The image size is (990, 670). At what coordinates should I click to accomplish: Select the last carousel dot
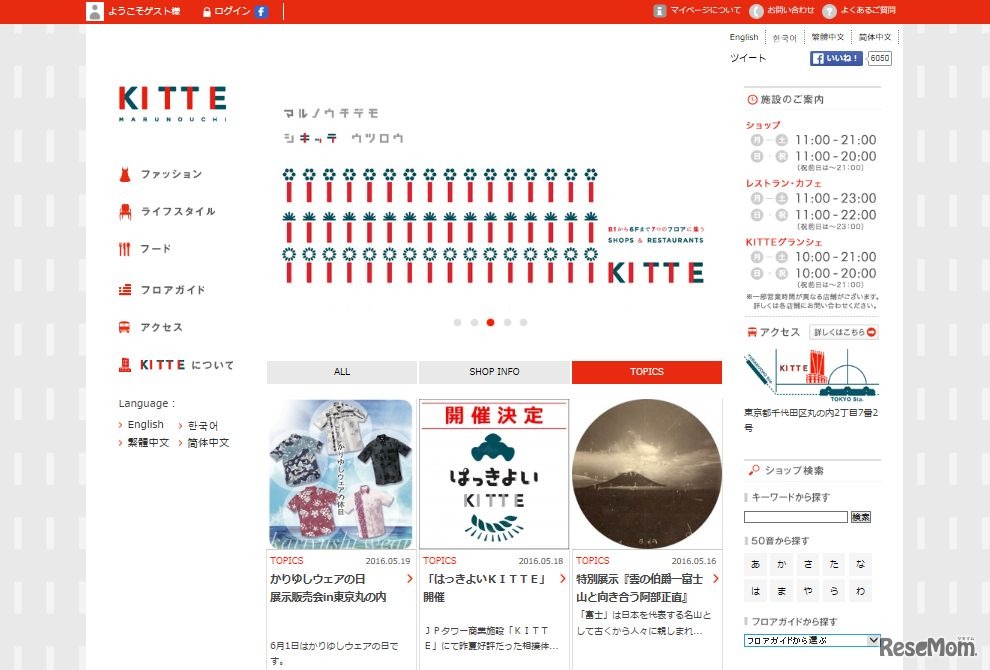click(523, 323)
